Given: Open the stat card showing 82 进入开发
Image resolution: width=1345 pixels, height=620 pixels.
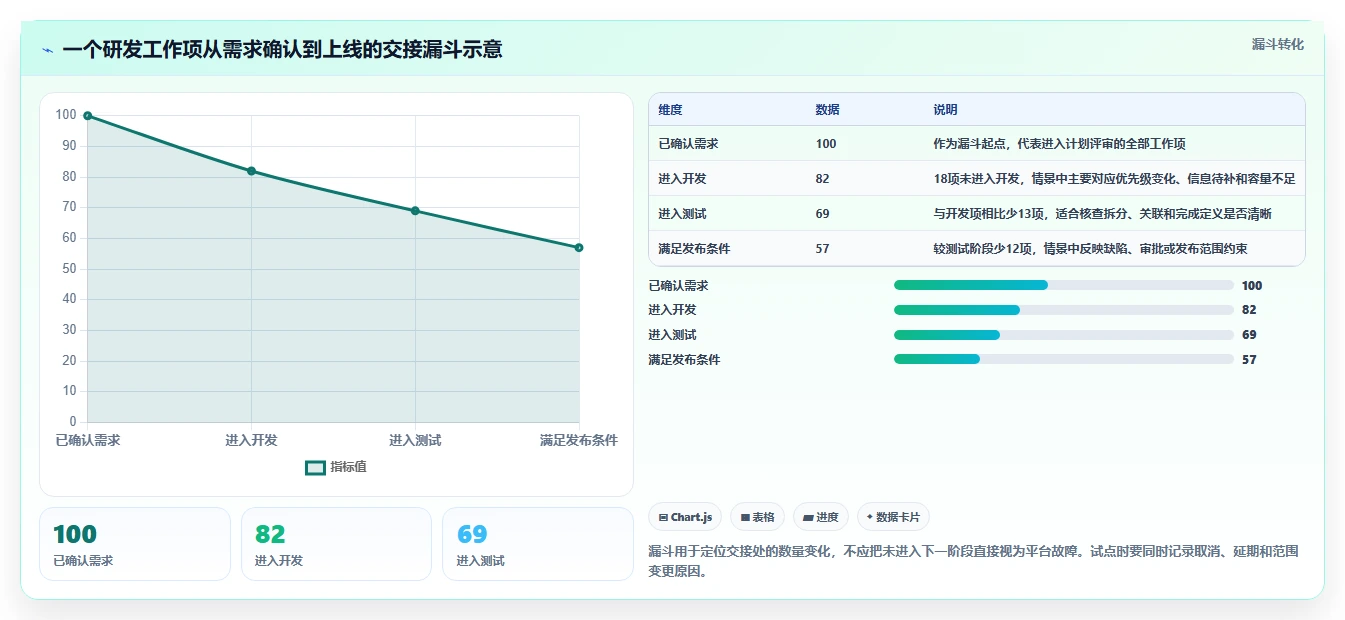Looking at the screenshot, I should click(x=336, y=544).
